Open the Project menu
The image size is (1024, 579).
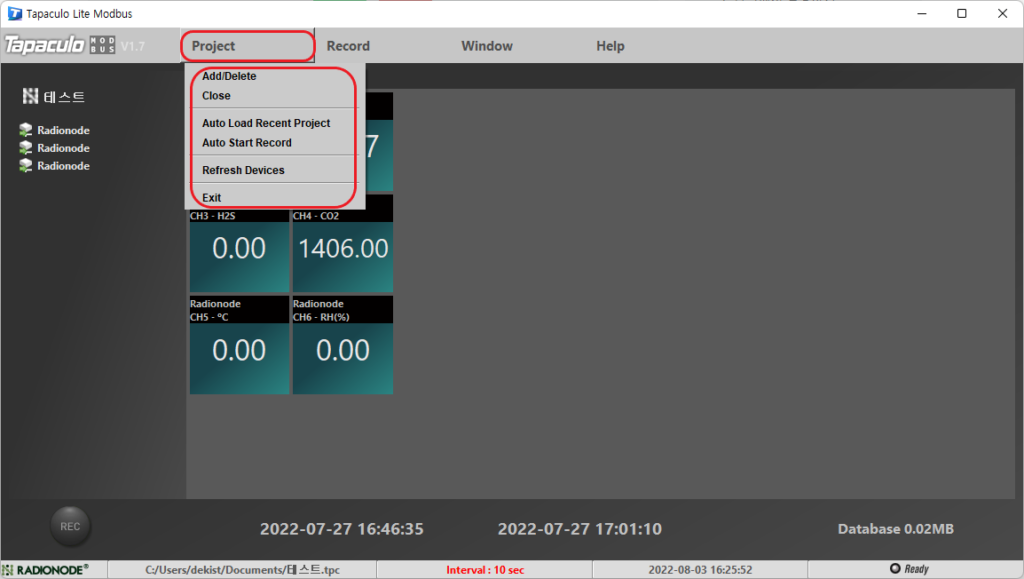click(x=248, y=46)
